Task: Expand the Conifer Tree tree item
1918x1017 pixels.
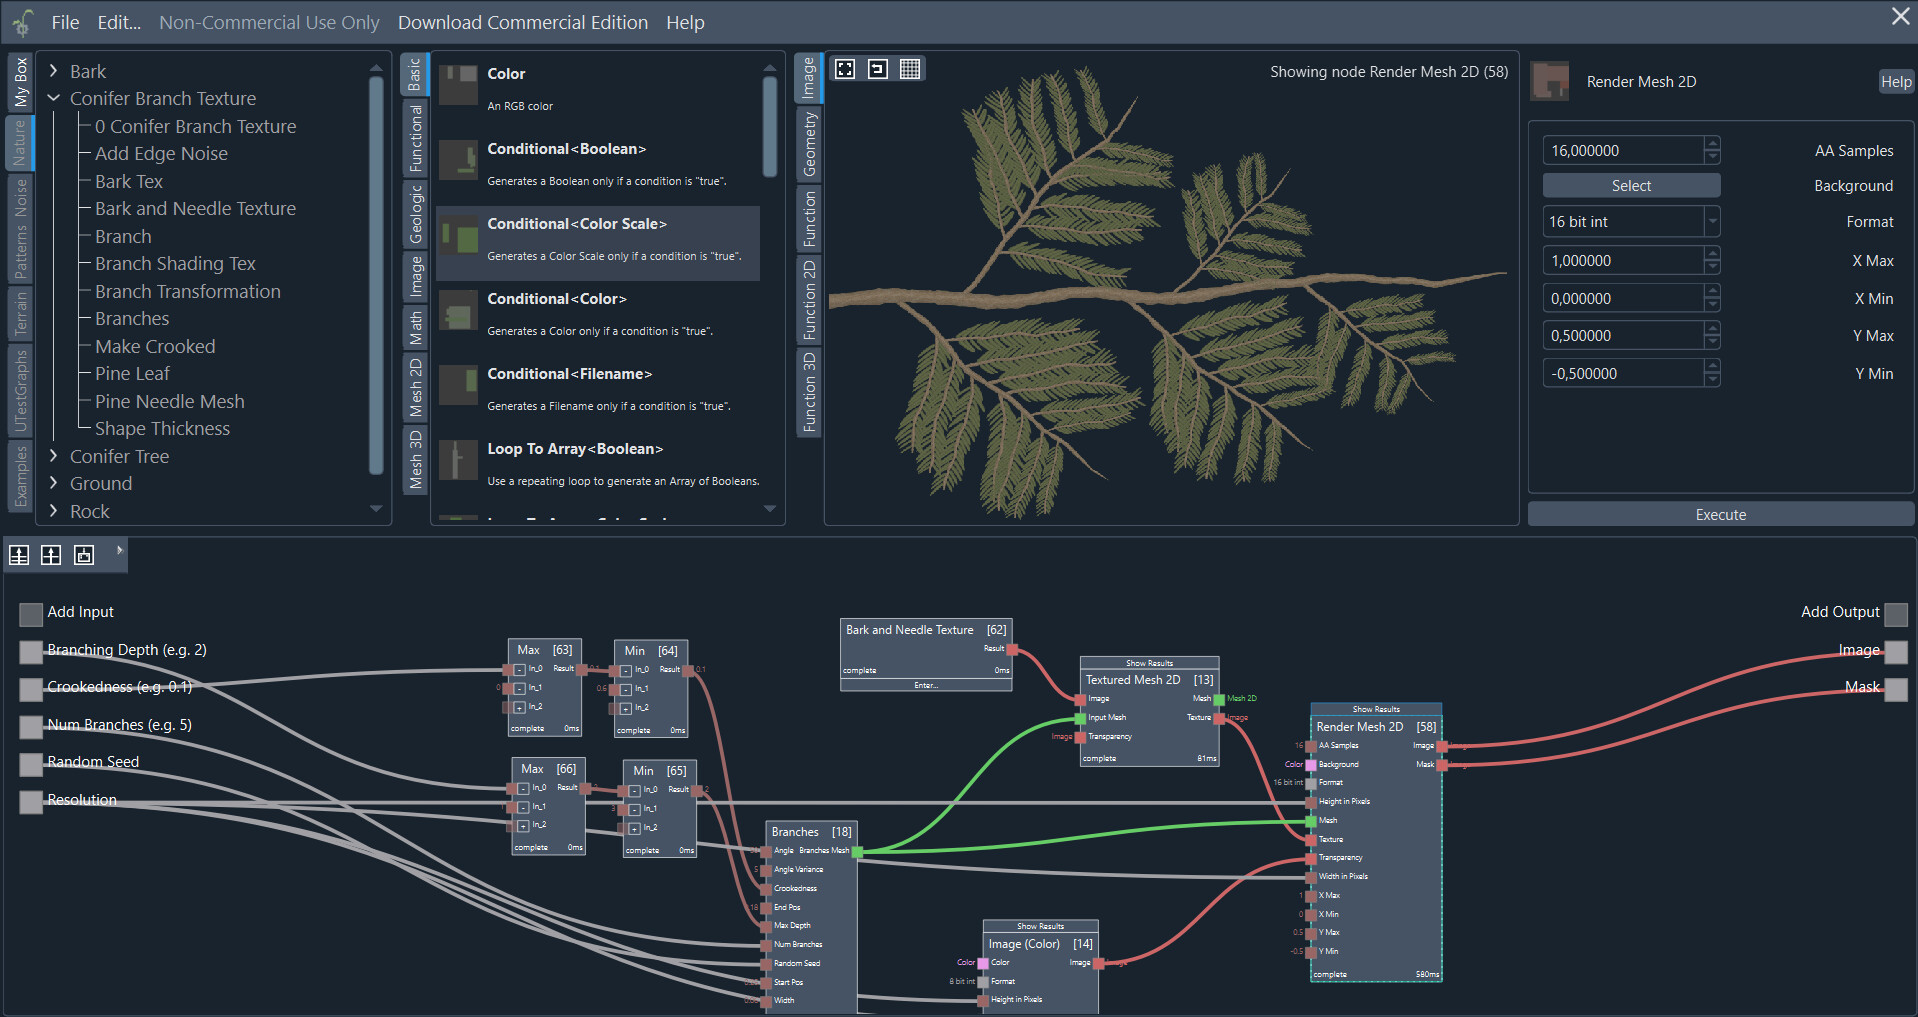Action: click(x=55, y=456)
